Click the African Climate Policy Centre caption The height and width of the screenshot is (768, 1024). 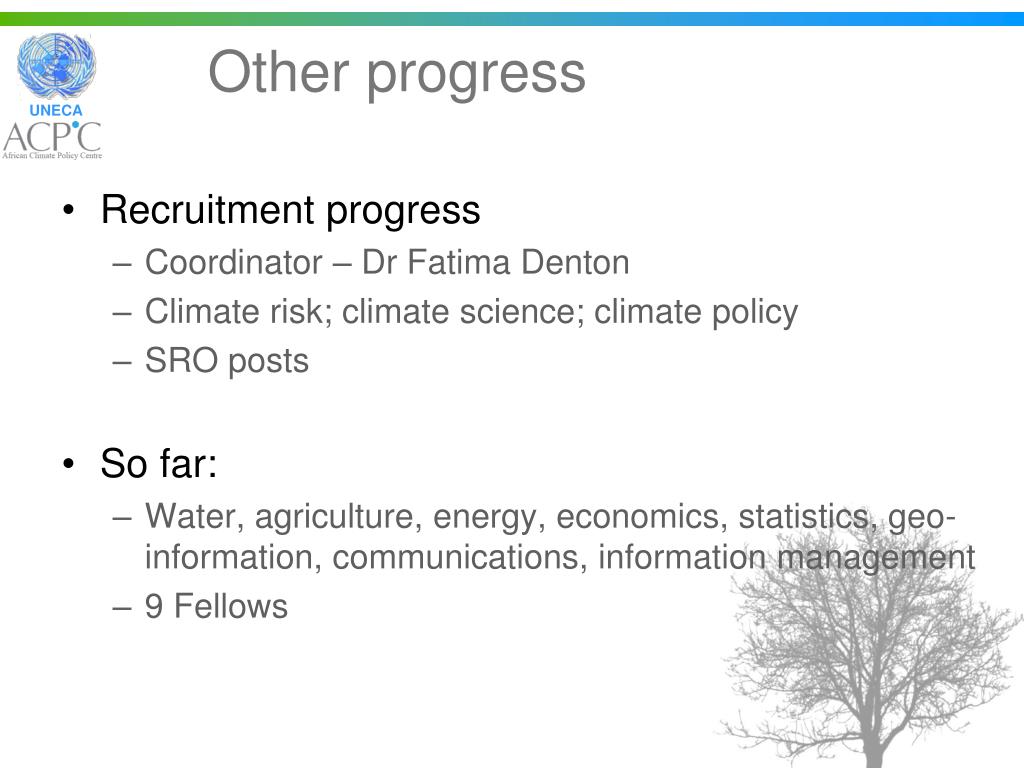point(52,155)
